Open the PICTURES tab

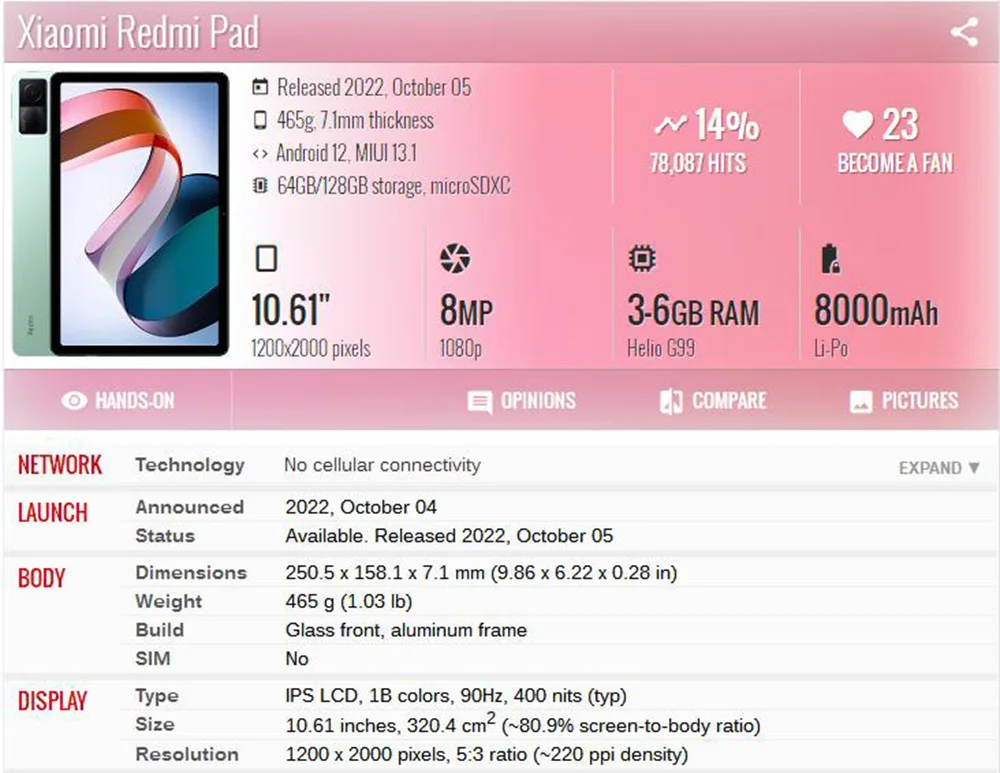904,401
